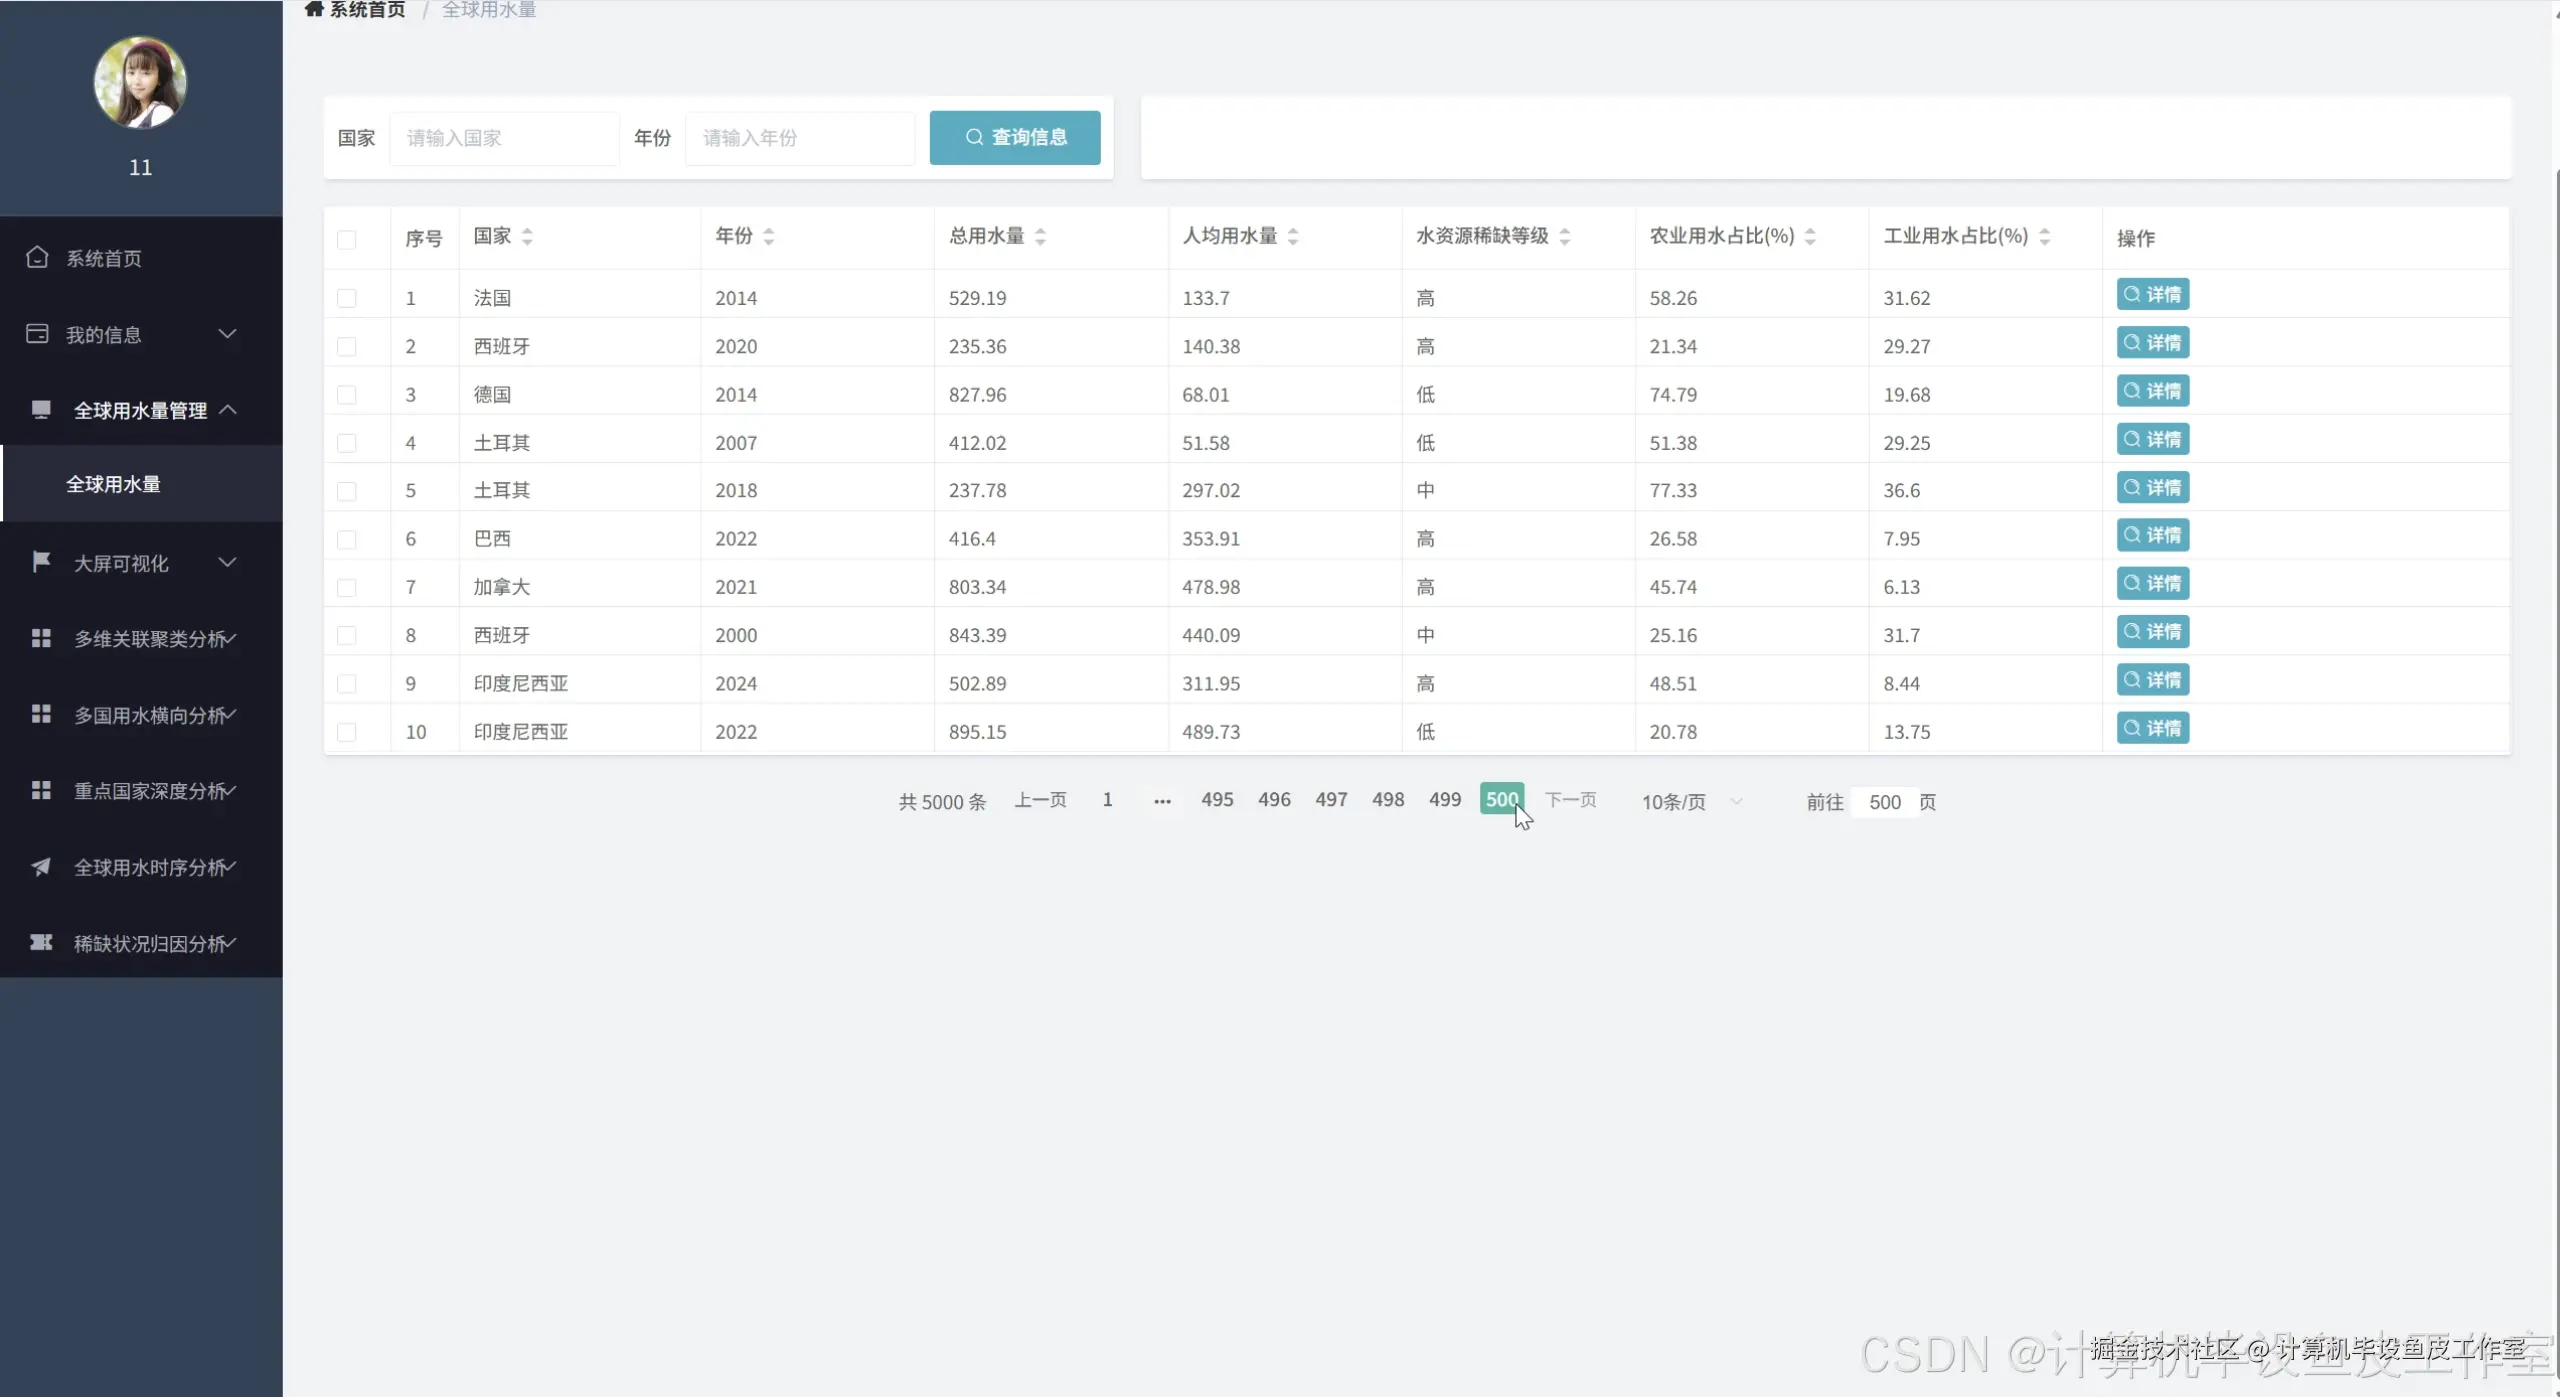The image size is (2560, 1397).
Task: Check the row checkbox for 法国 2014
Action: click(x=346, y=298)
